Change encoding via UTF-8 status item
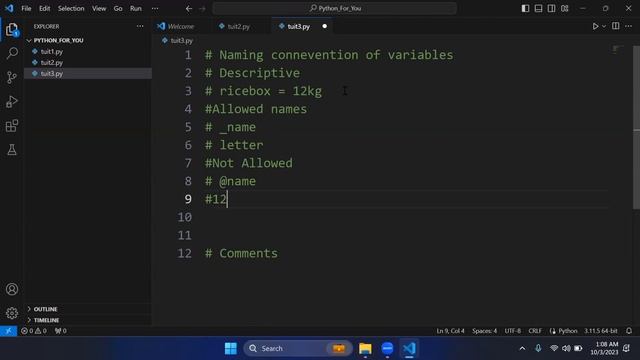Viewport: 640px width, 360px height. [x=513, y=331]
